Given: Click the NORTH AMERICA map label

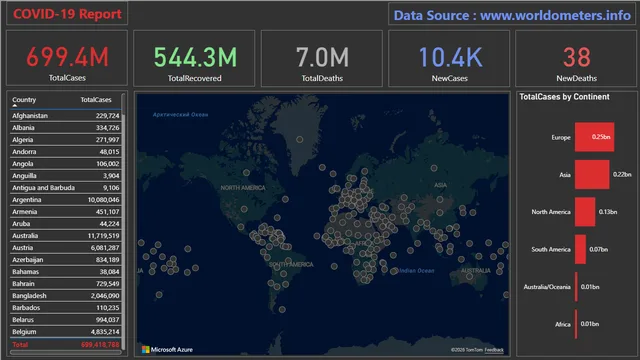Looking at the screenshot, I should pyautogui.click(x=243, y=188).
